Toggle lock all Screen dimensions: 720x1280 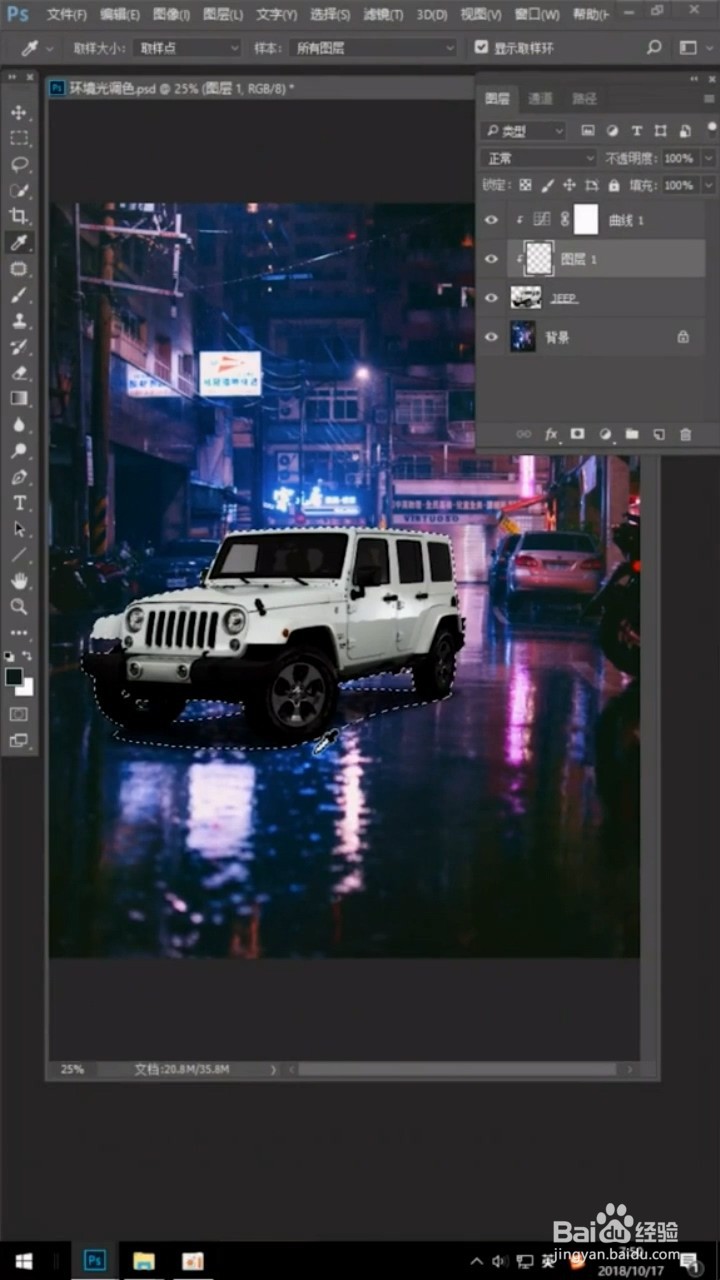pos(613,185)
